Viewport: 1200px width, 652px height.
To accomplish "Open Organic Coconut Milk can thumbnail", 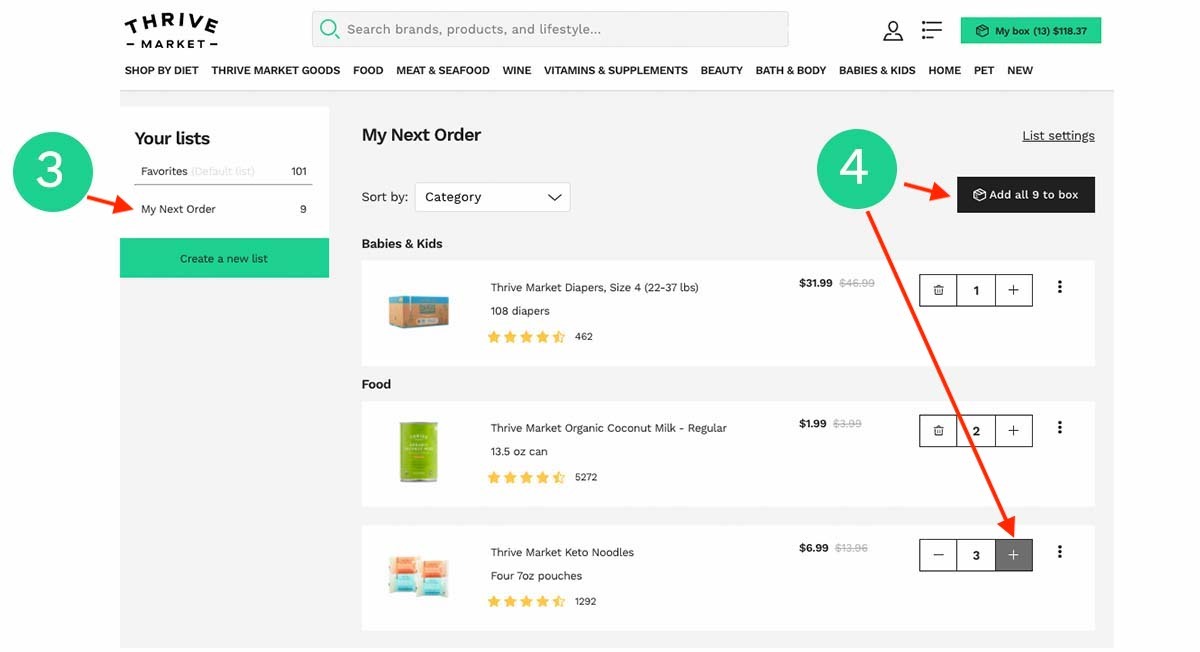I will click(x=419, y=451).
